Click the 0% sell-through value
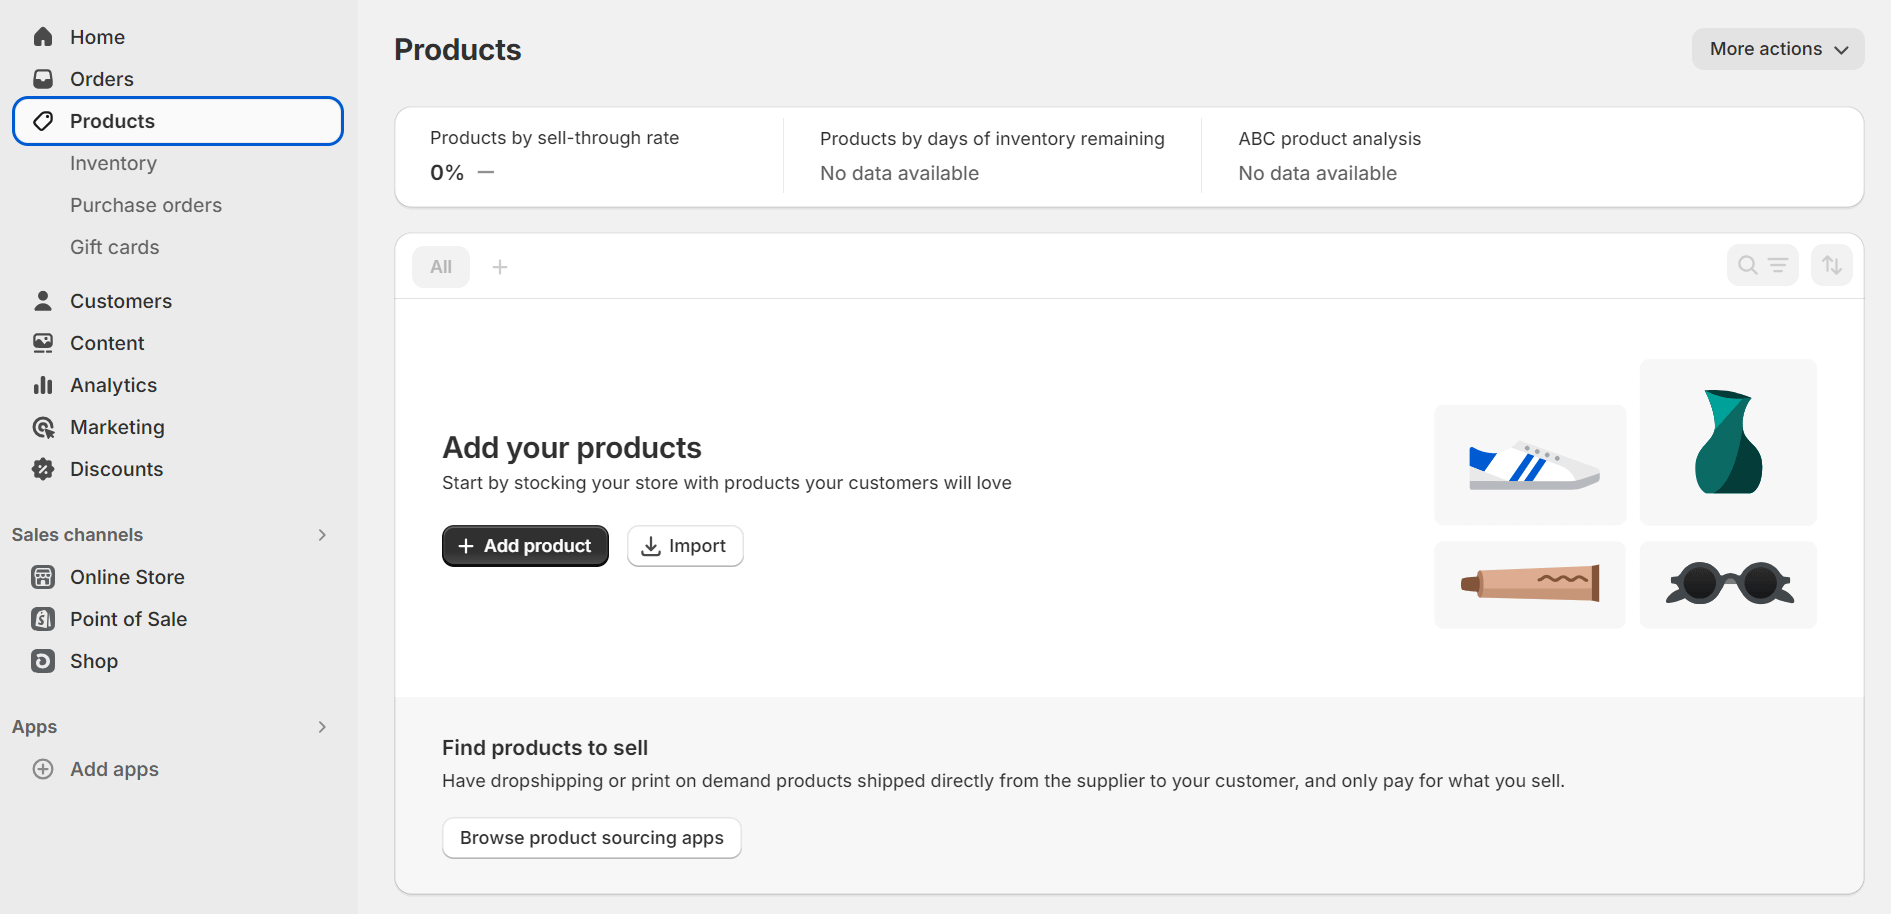Viewport: 1891px width, 914px height. [x=447, y=173]
